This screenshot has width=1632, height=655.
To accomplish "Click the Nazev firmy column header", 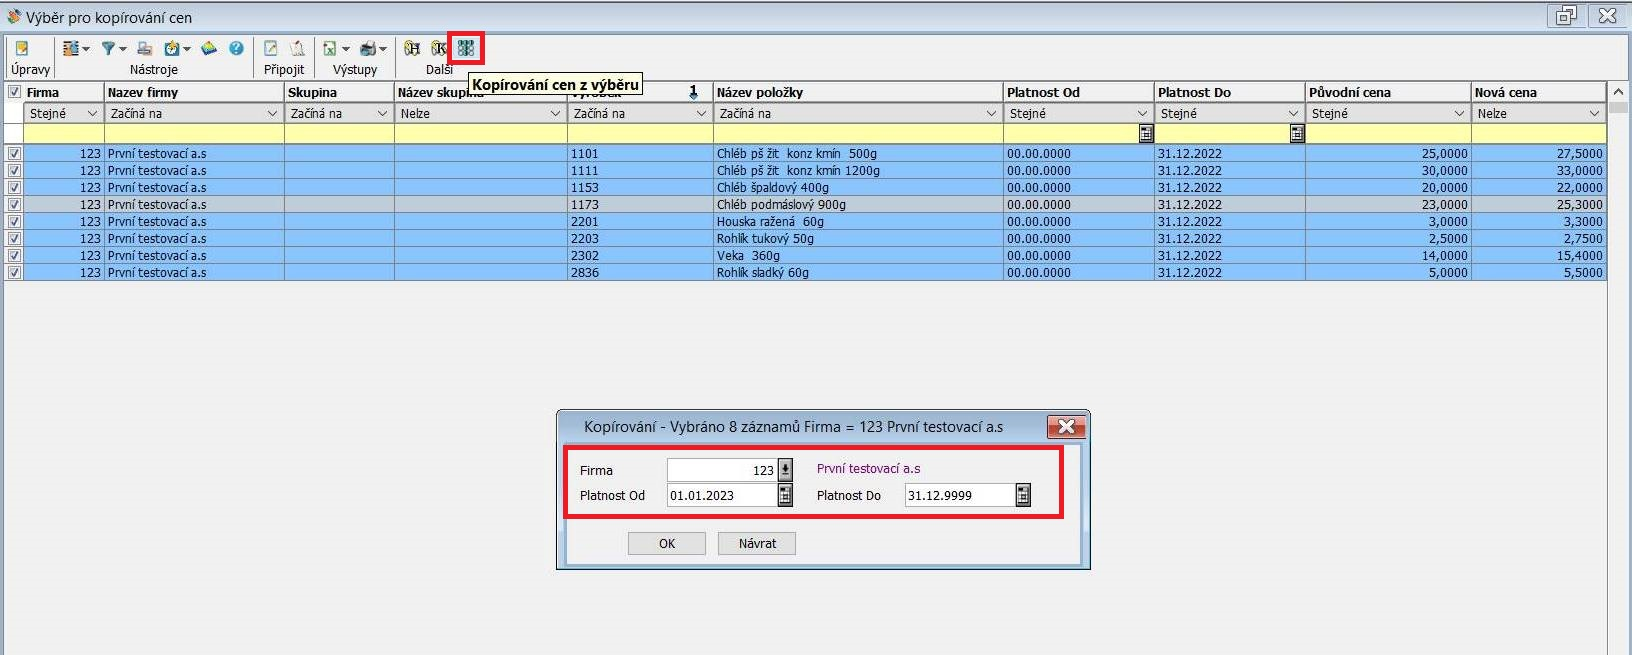I will coord(193,92).
